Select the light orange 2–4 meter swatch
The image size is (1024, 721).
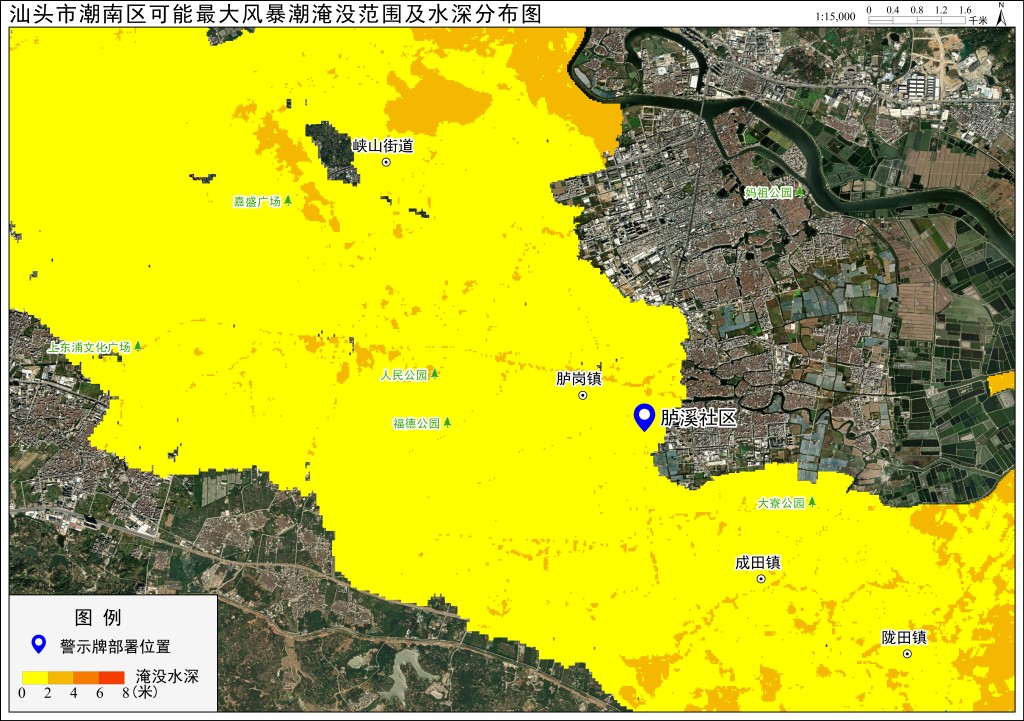coord(60,678)
